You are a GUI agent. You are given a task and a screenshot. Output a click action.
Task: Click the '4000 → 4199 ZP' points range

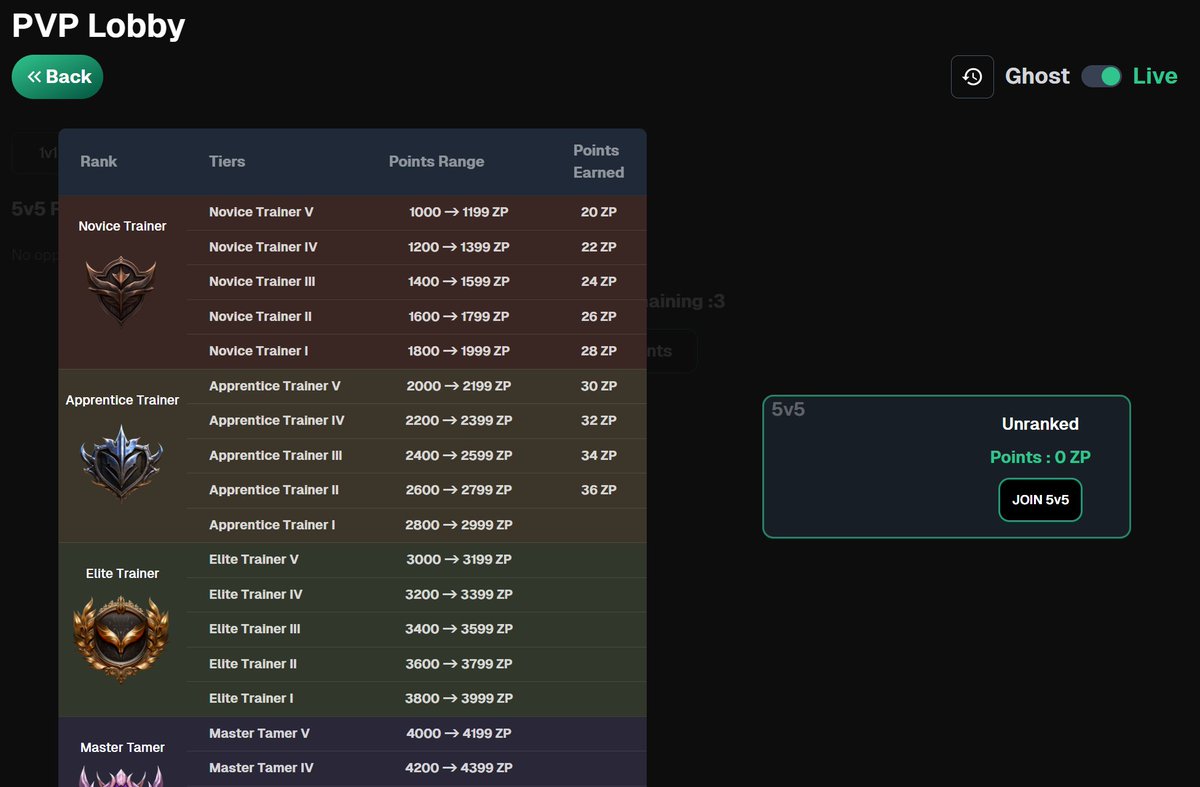(459, 734)
